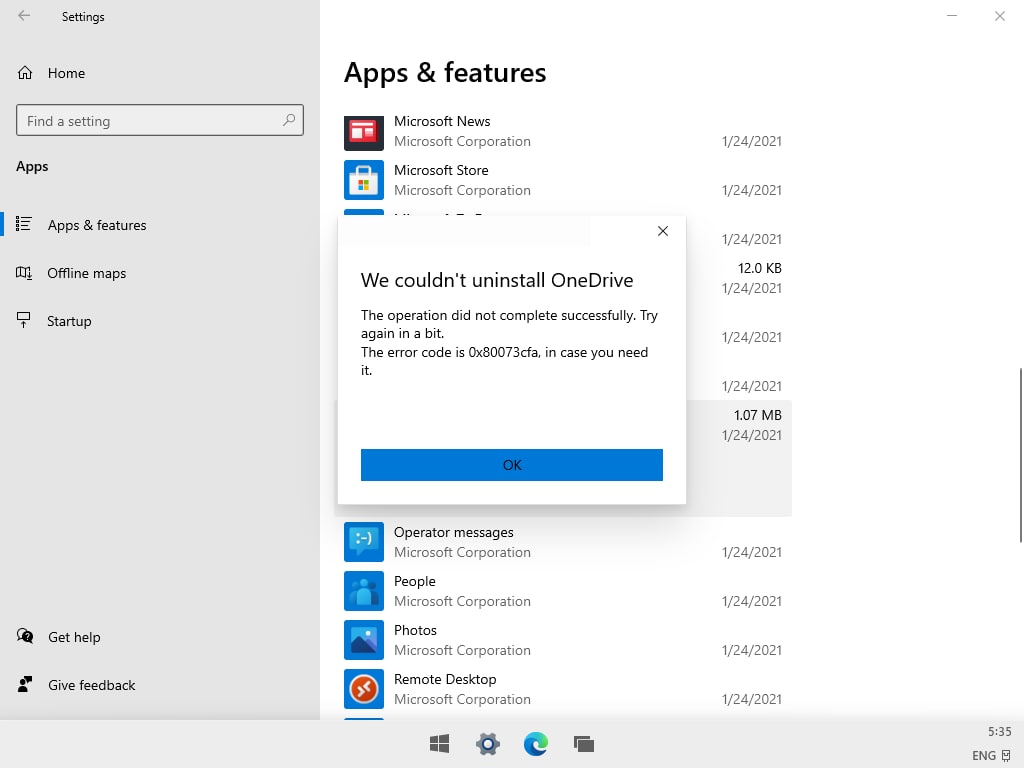This screenshot has height=768, width=1024.
Task: Click the Apps & features list icon
Action: coord(24,224)
